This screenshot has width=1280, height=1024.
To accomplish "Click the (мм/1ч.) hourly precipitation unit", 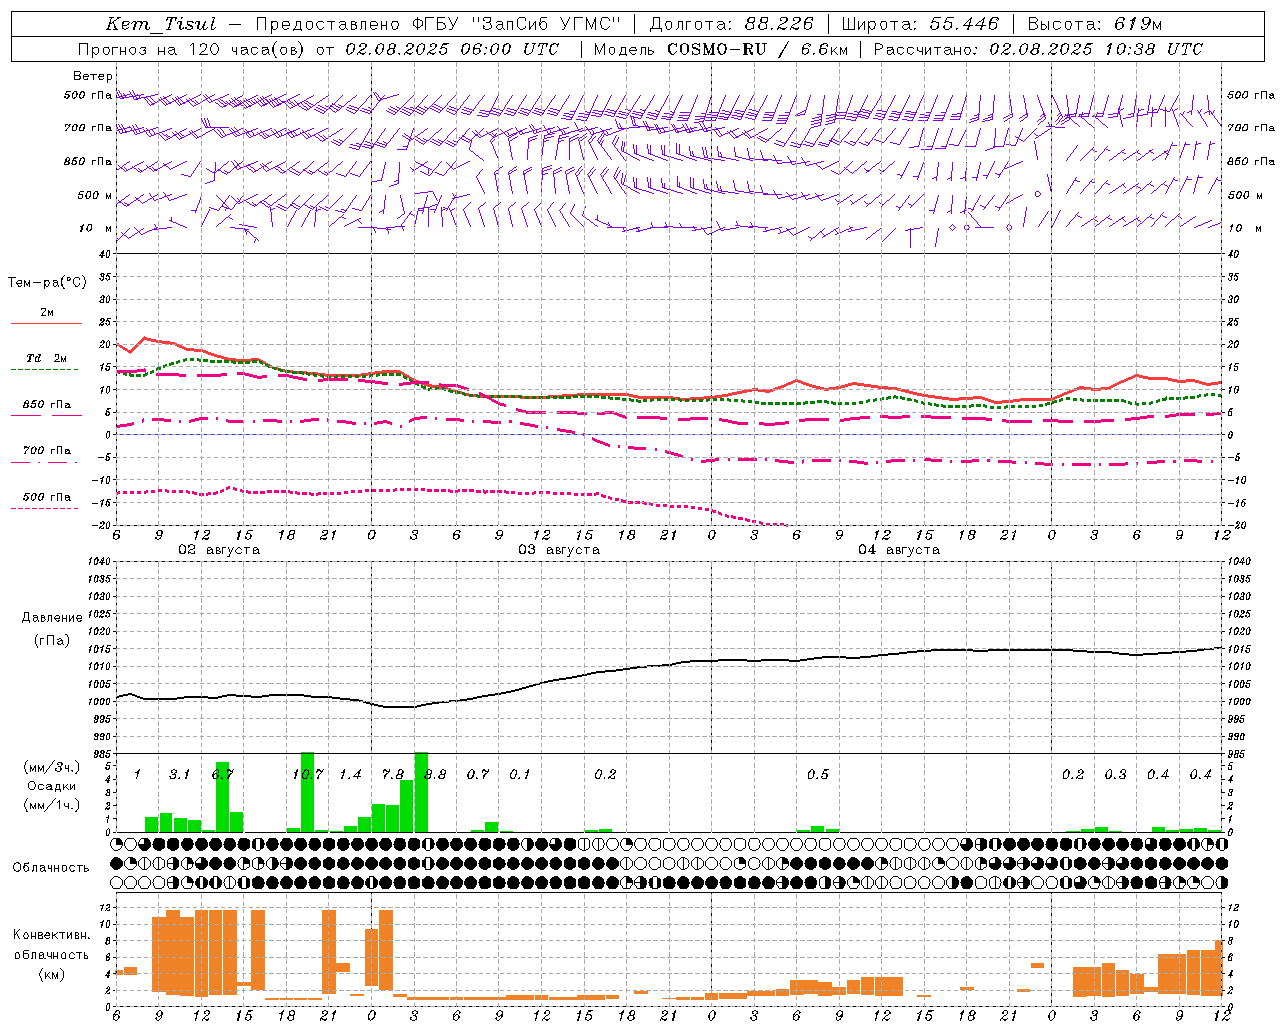I will tap(52, 805).
